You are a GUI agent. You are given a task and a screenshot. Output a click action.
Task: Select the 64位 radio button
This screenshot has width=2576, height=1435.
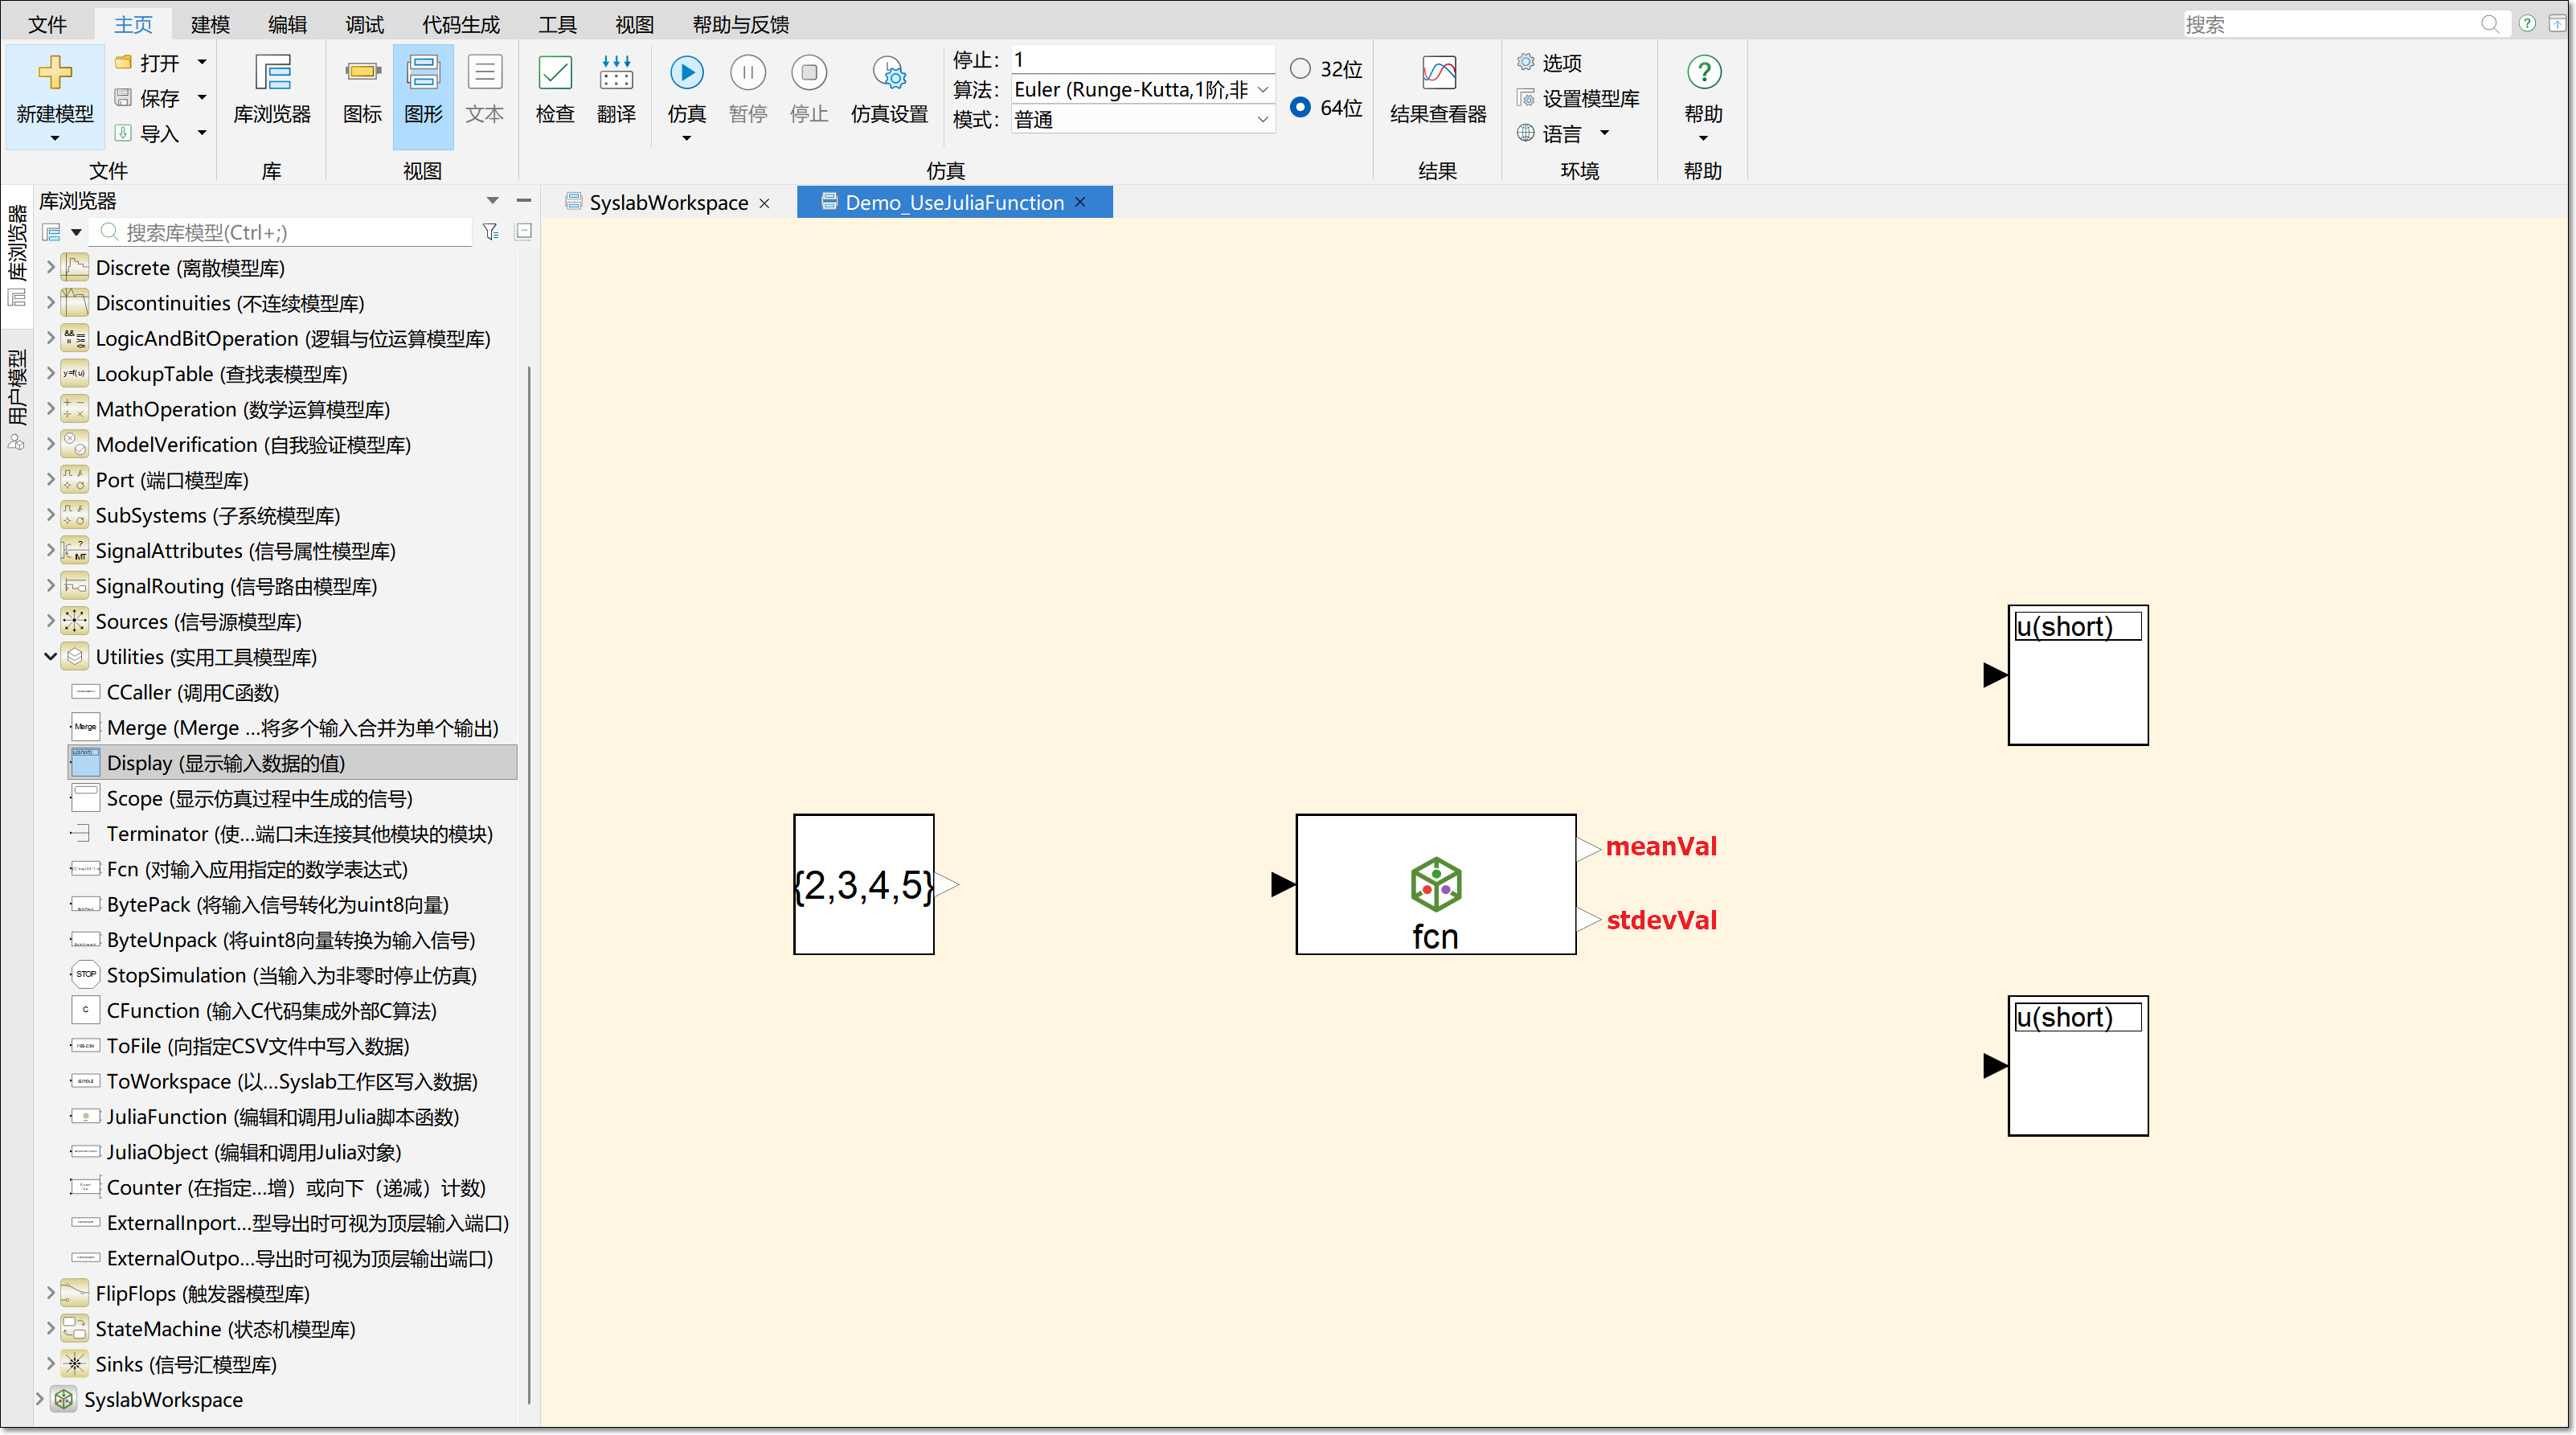coord(1300,107)
